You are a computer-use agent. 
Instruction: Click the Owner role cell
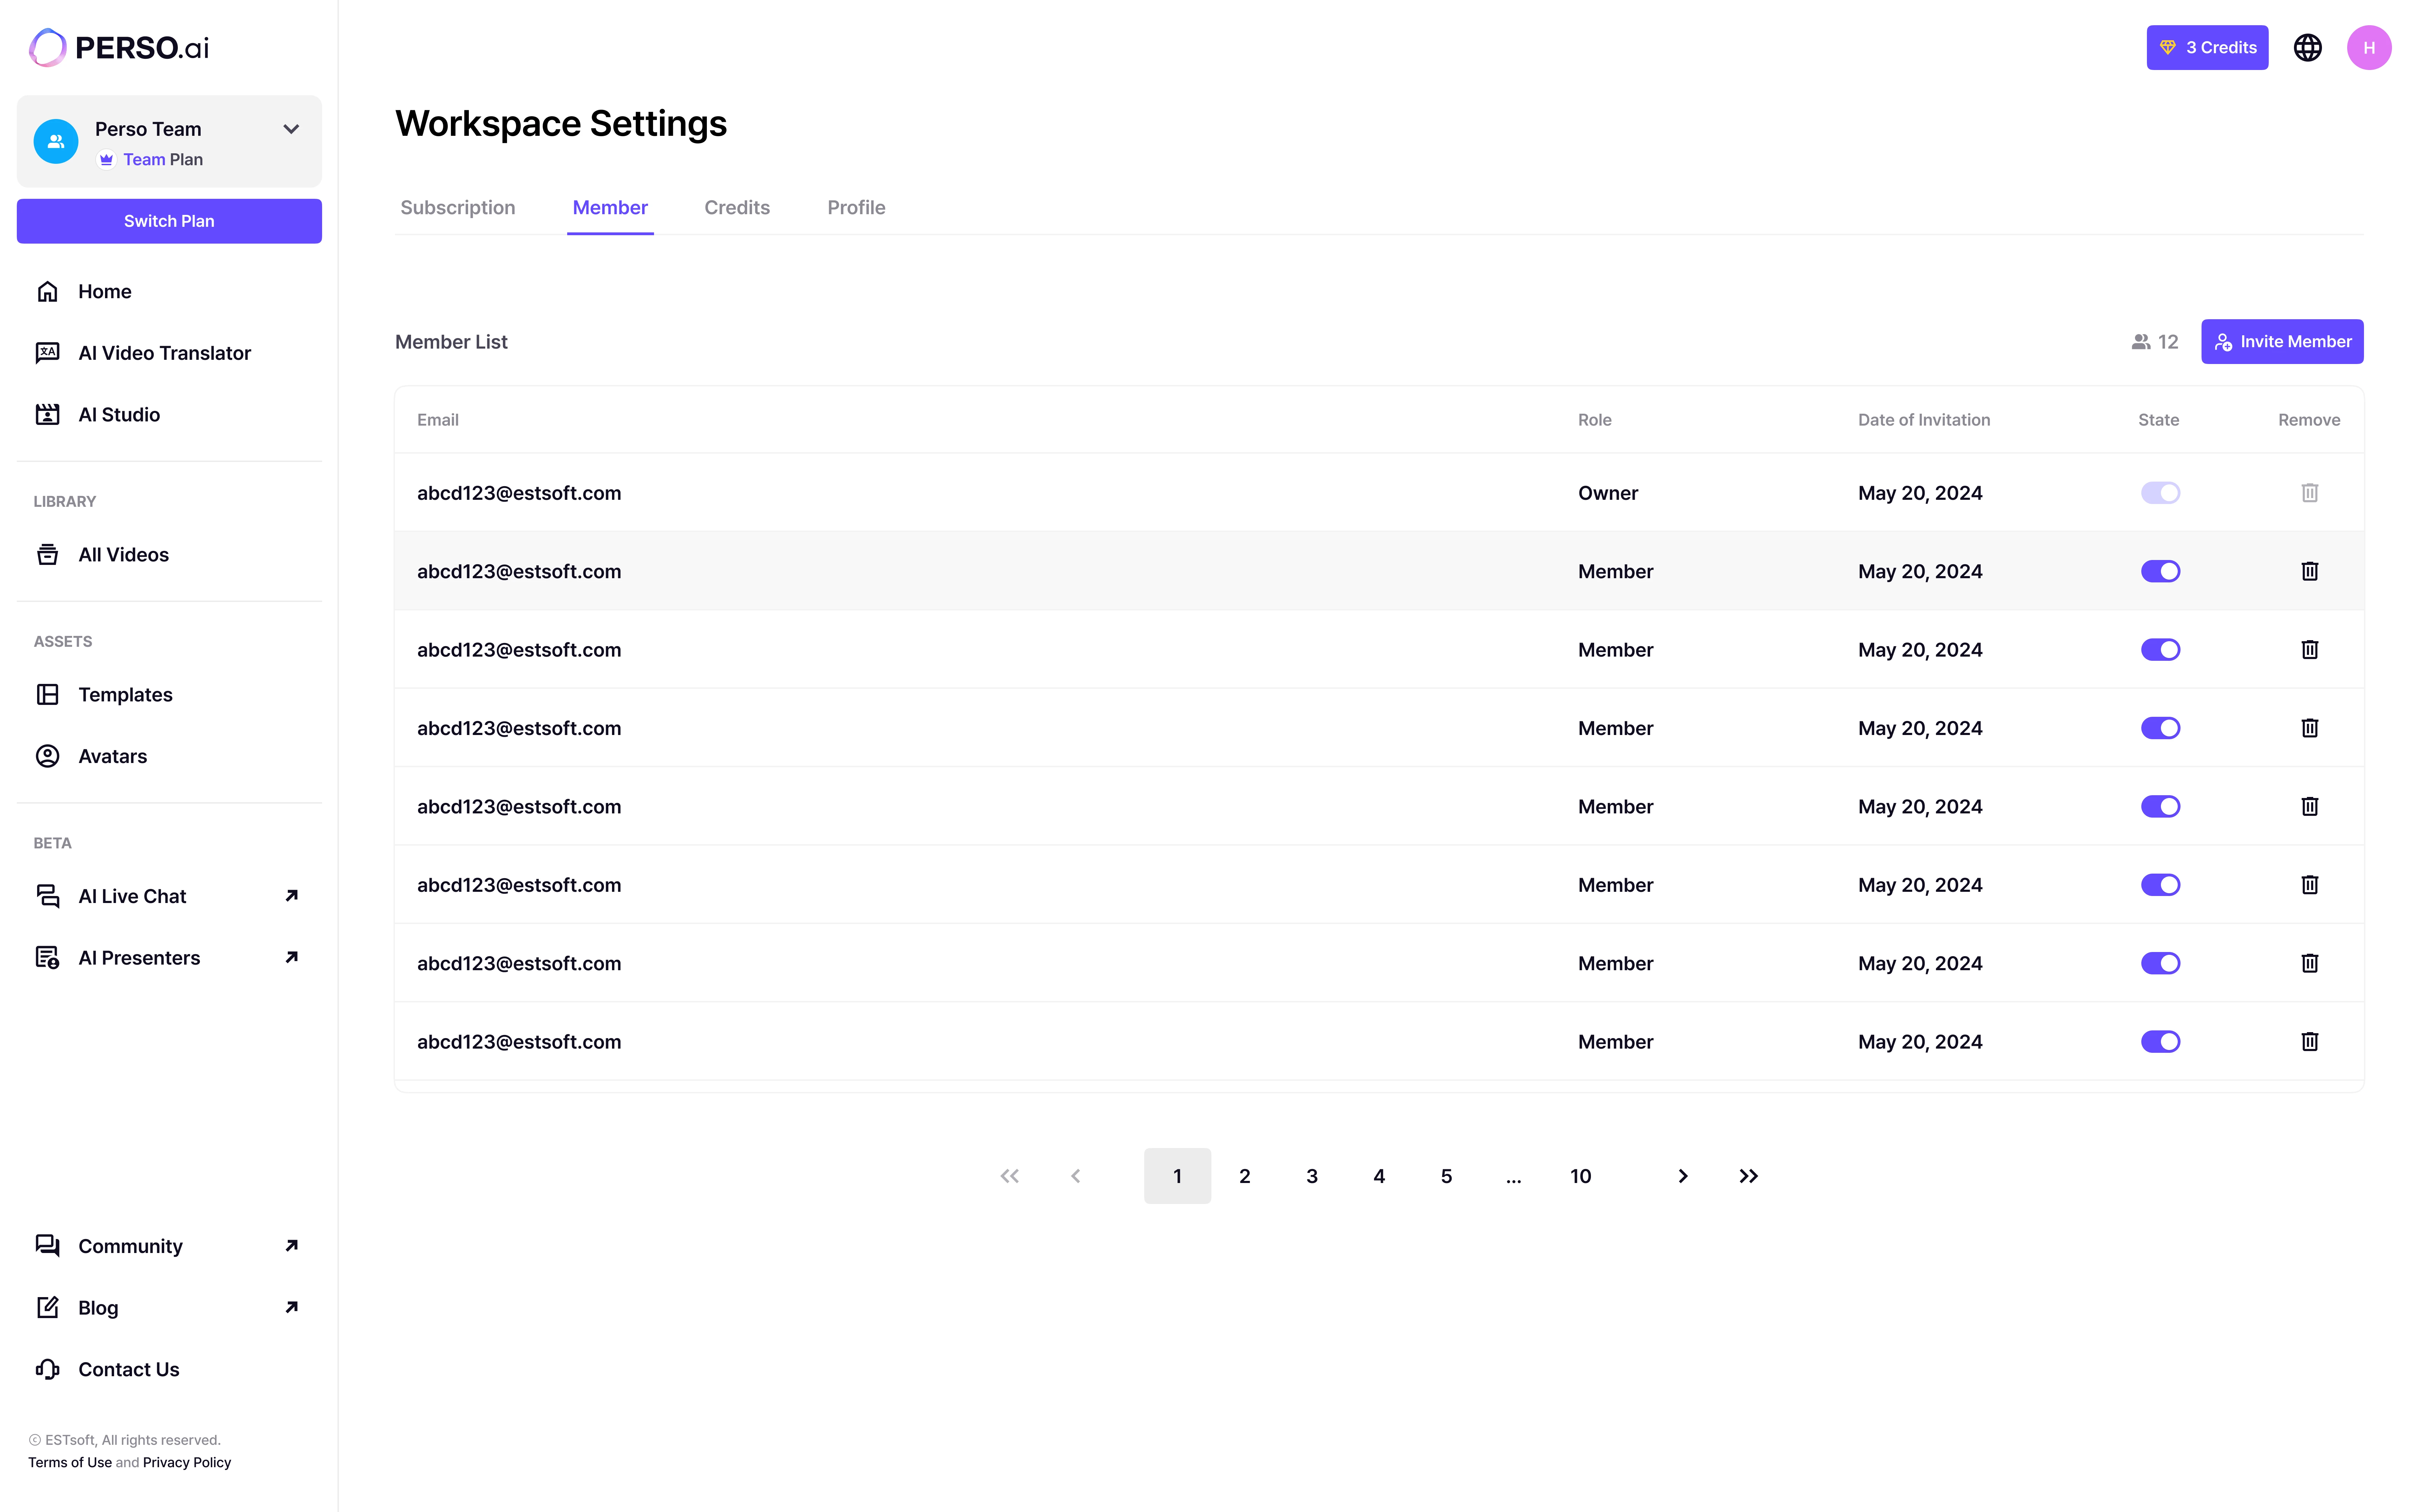pos(1608,493)
